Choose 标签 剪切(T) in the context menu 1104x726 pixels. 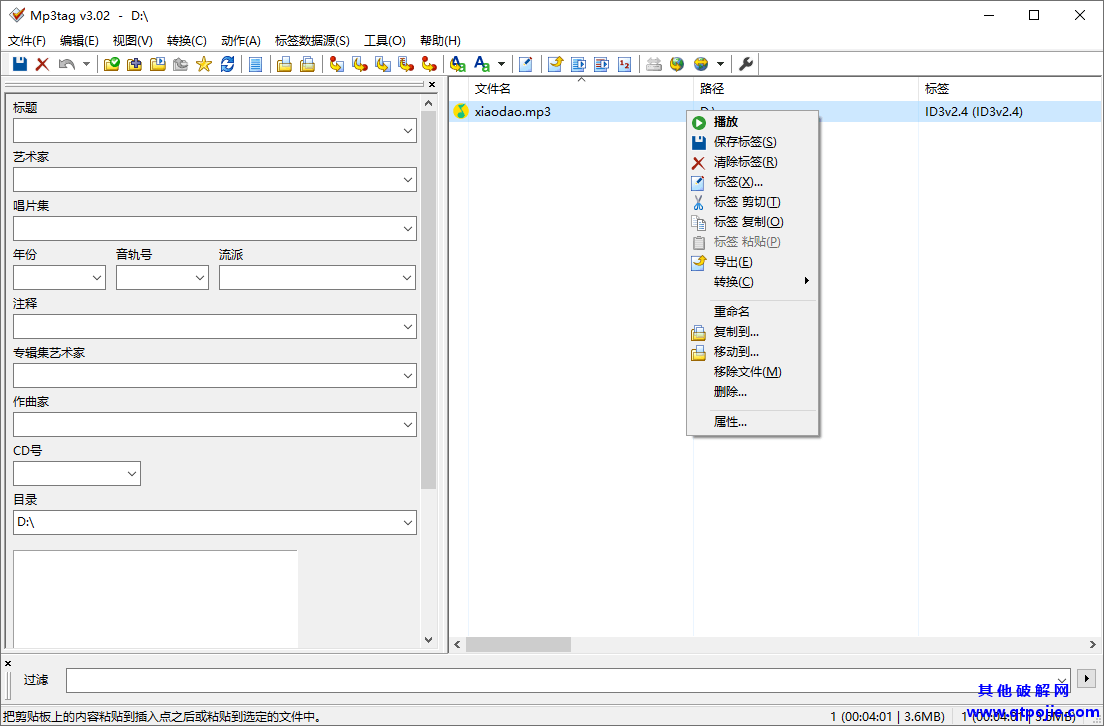click(752, 202)
